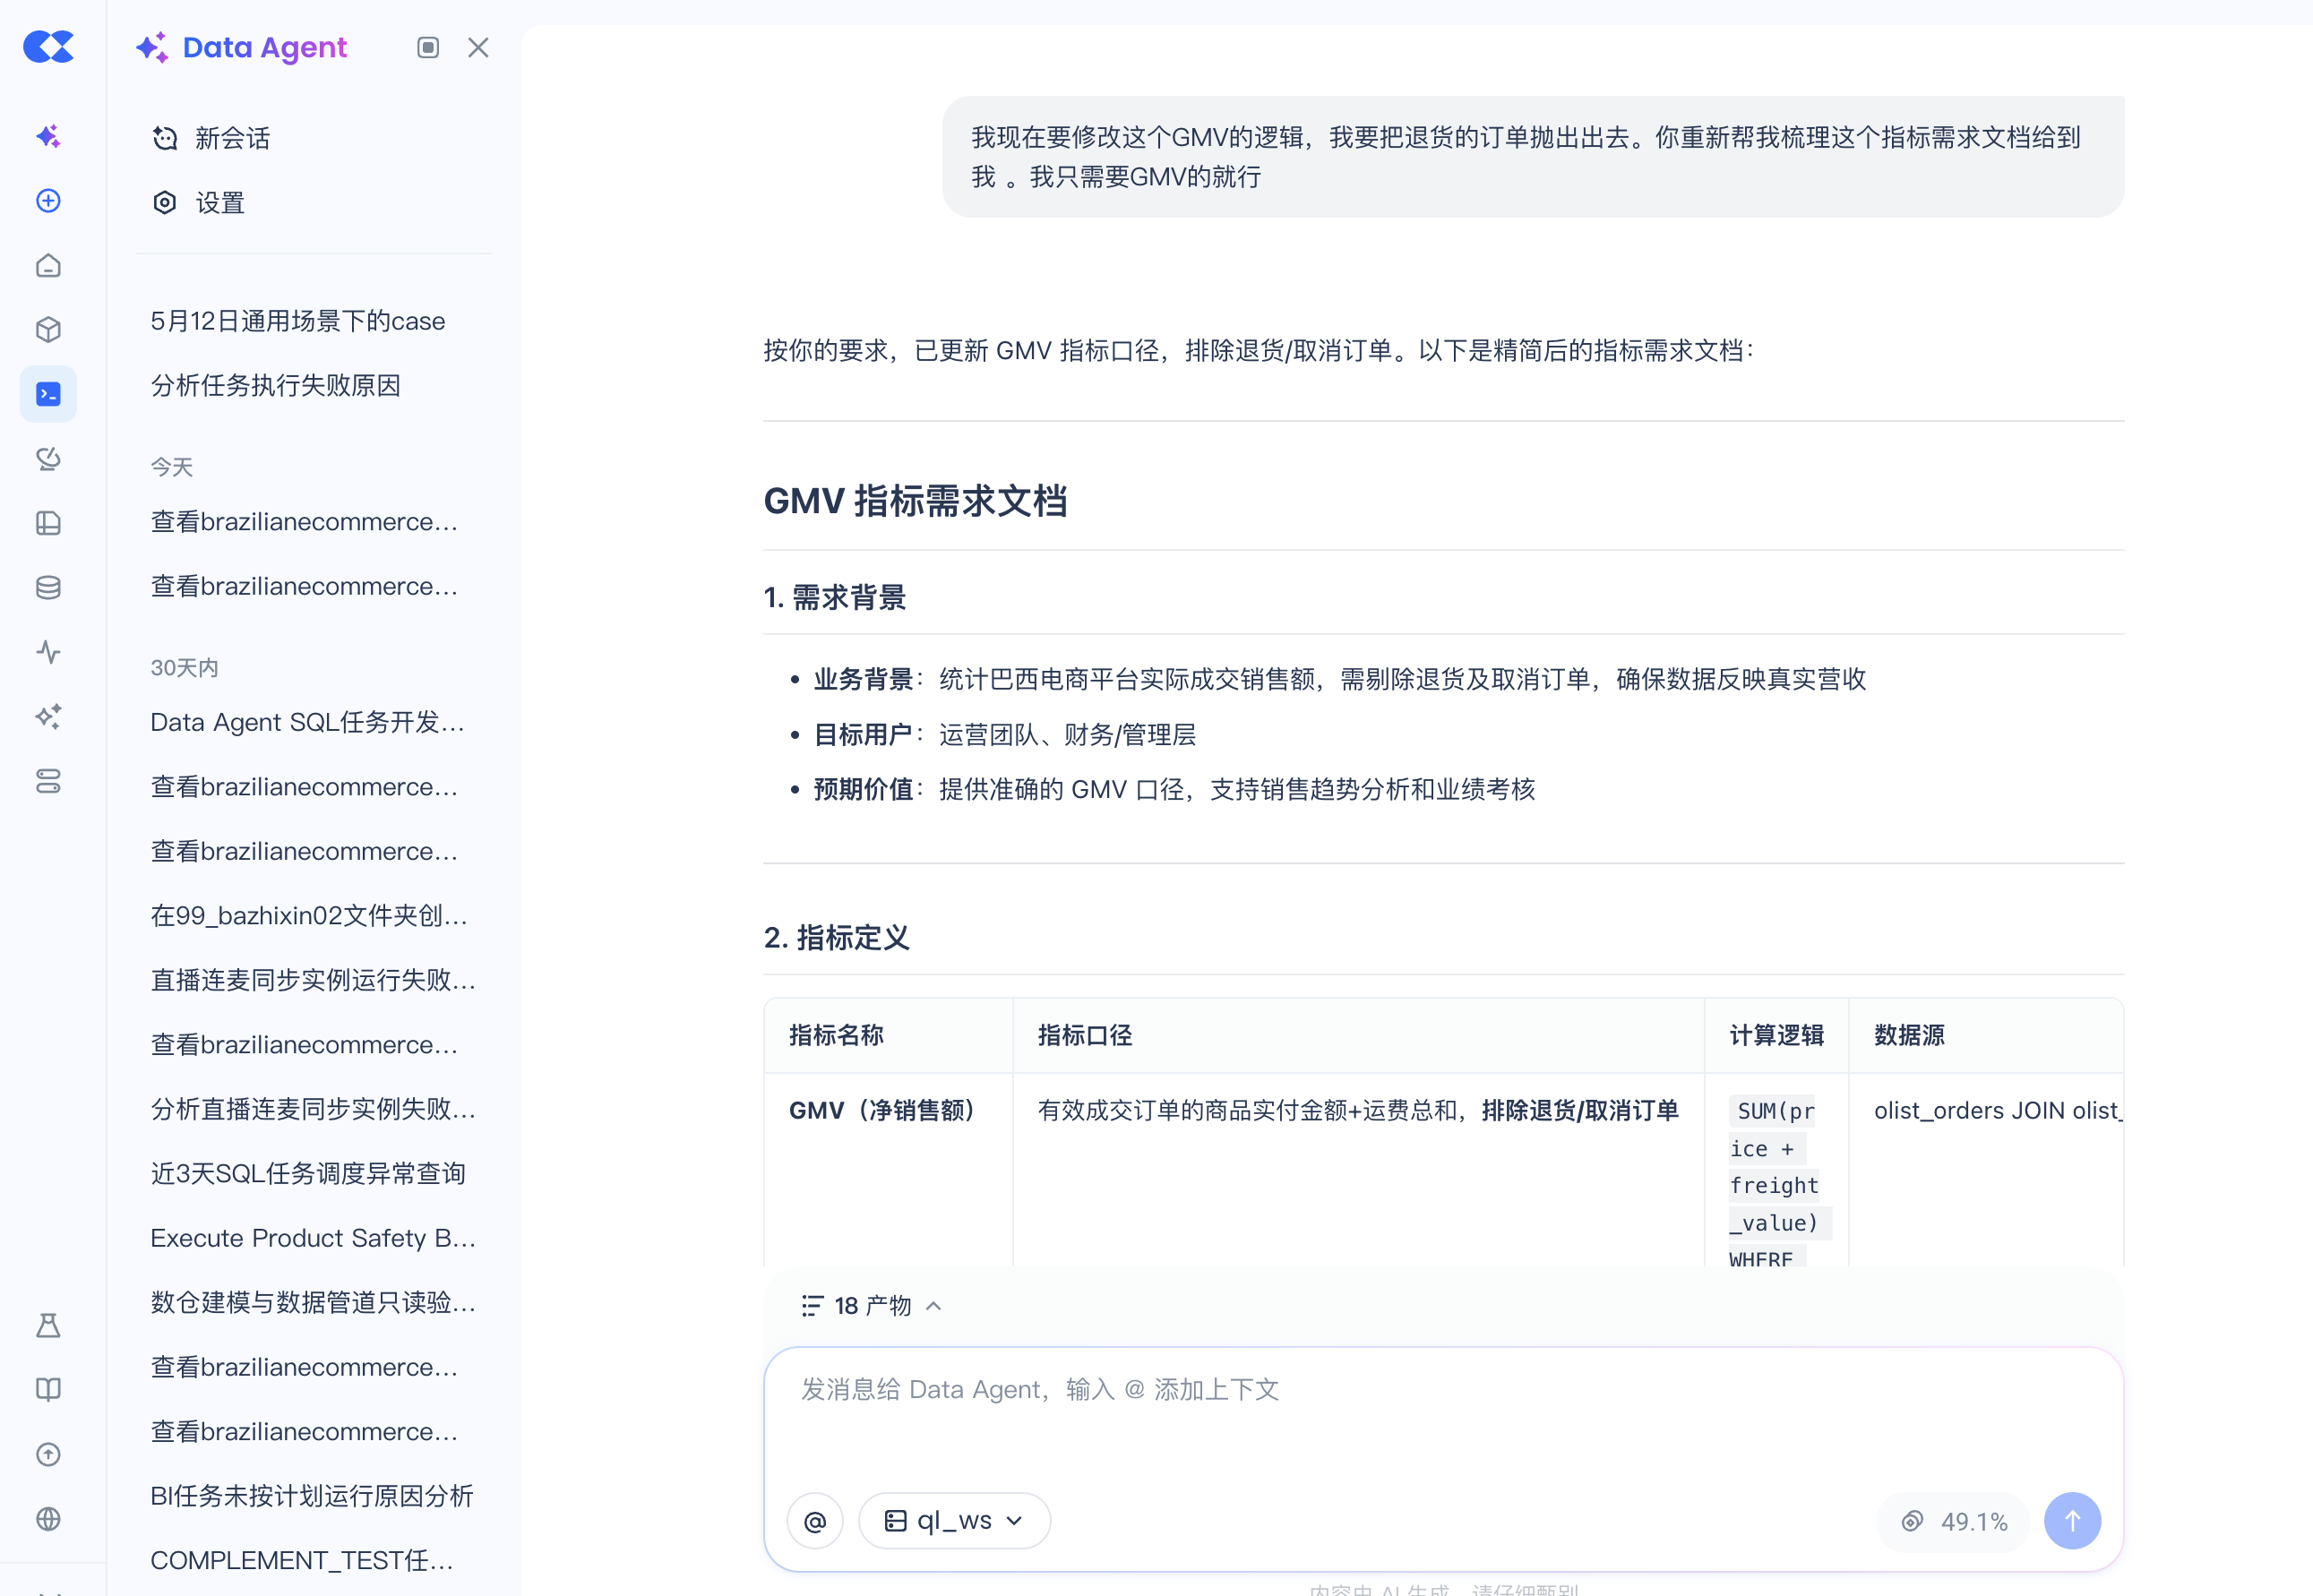2313x1596 pixels.
Task: Open the sparkle AI assistant sidebar icon
Action: pos(48,136)
